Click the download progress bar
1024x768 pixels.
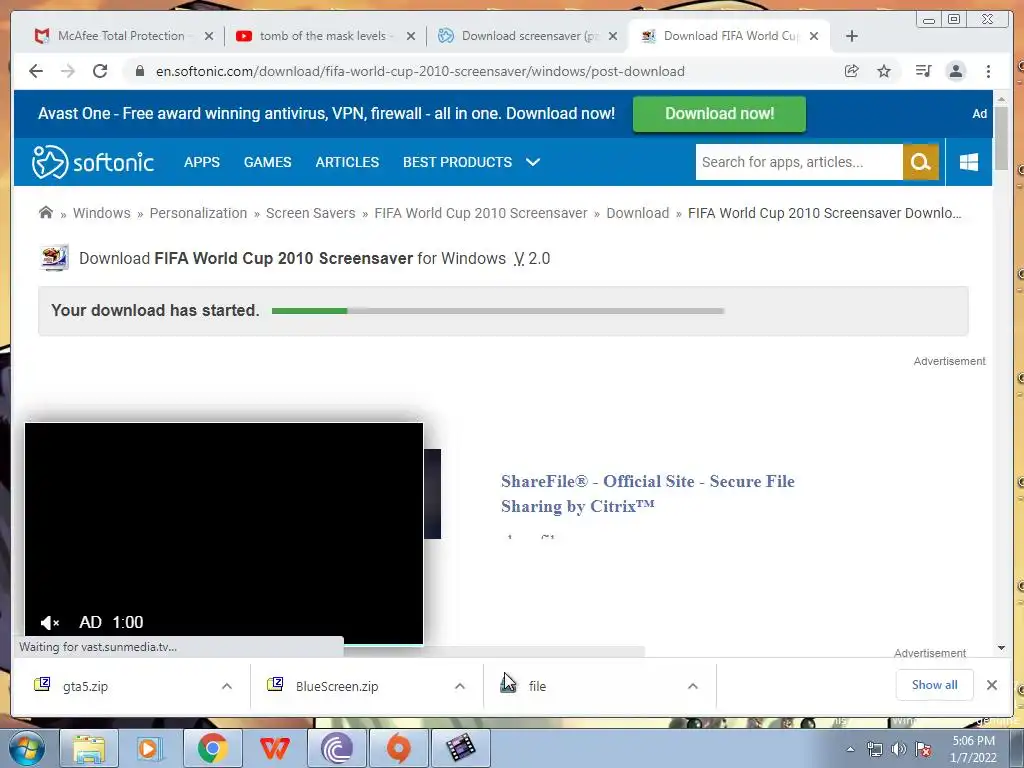coord(498,311)
